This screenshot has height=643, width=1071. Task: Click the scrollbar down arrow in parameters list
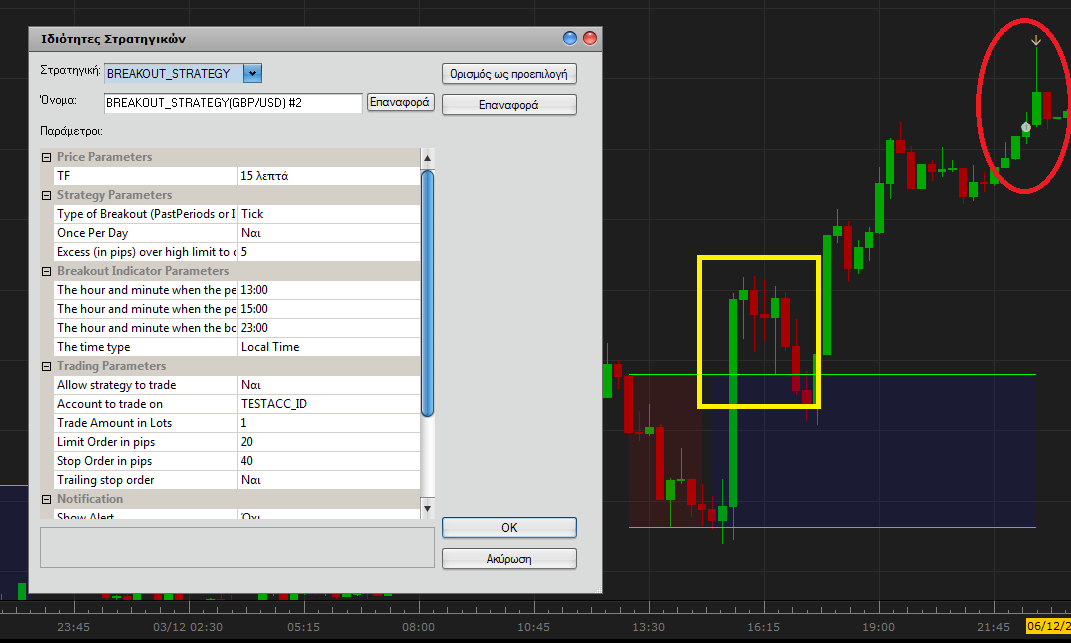(x=428, y=508)
